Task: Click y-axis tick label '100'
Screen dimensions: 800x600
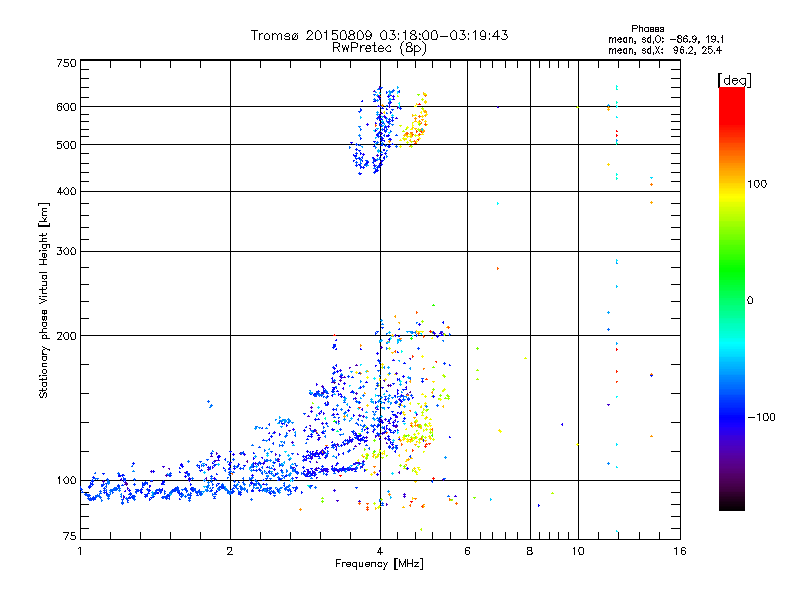Action: 66,480
